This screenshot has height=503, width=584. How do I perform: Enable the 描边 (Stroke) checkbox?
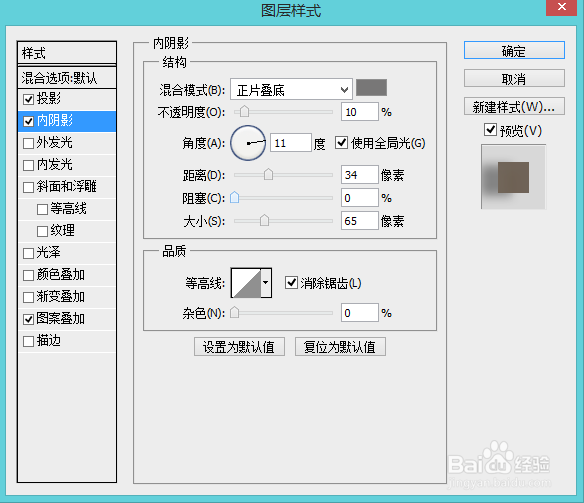(x=28, y=341)
